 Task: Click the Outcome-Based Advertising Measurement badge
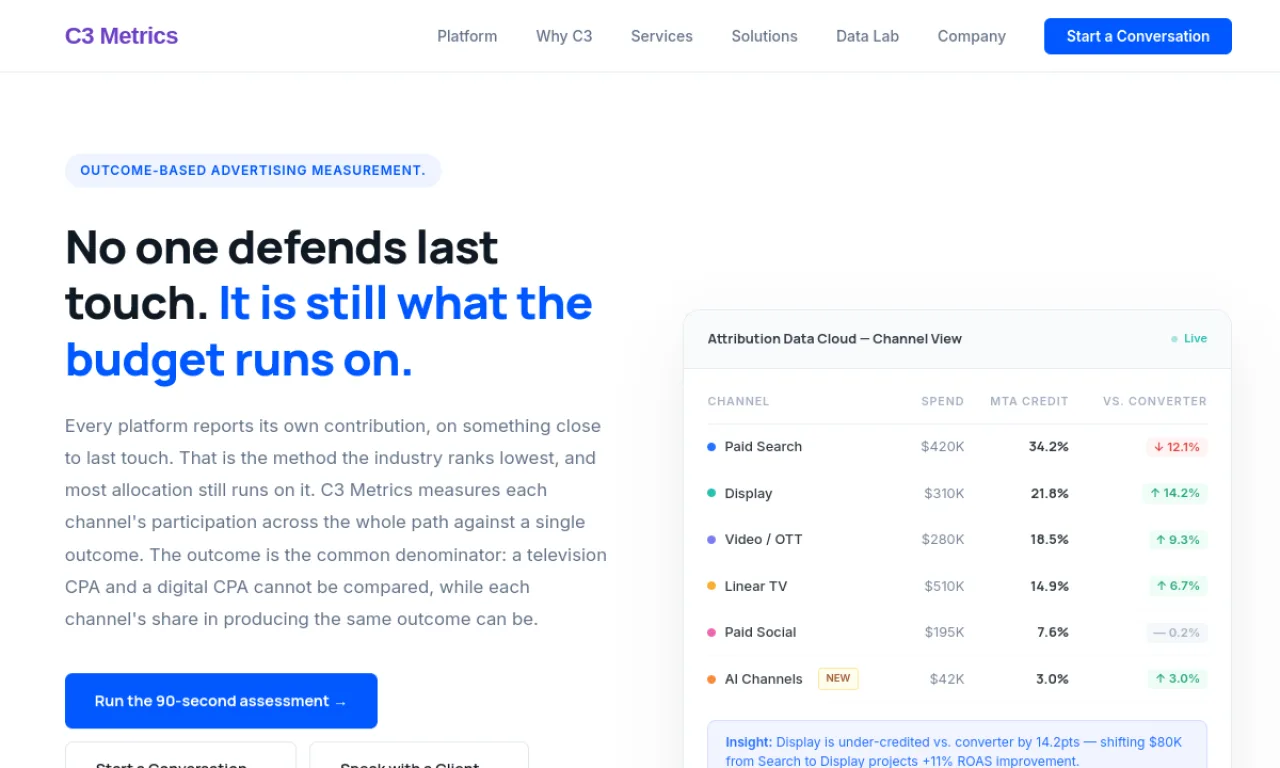click(x=253, y=170)
